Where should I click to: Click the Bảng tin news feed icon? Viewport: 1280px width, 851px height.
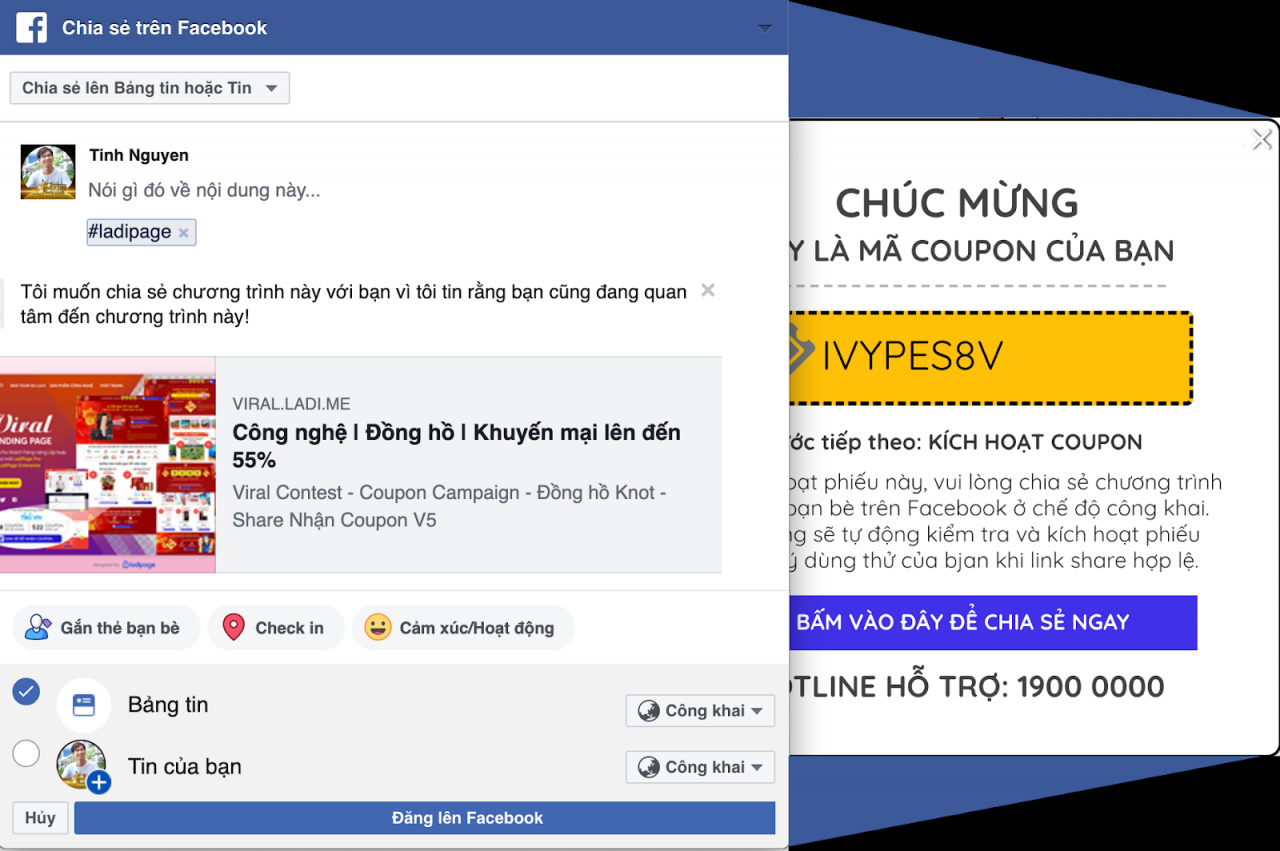tap(84, 705)
